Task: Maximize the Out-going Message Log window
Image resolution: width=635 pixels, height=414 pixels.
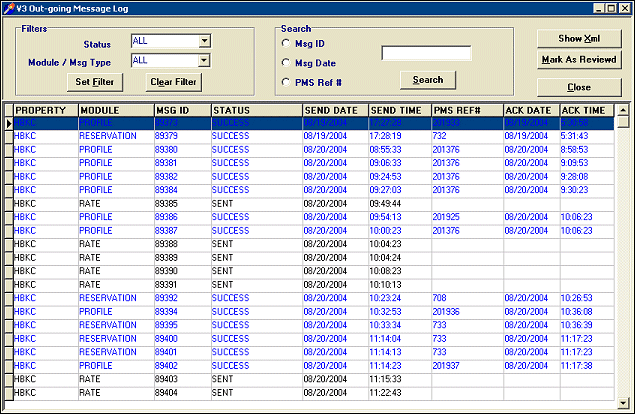Action: [x=610, y=8]
